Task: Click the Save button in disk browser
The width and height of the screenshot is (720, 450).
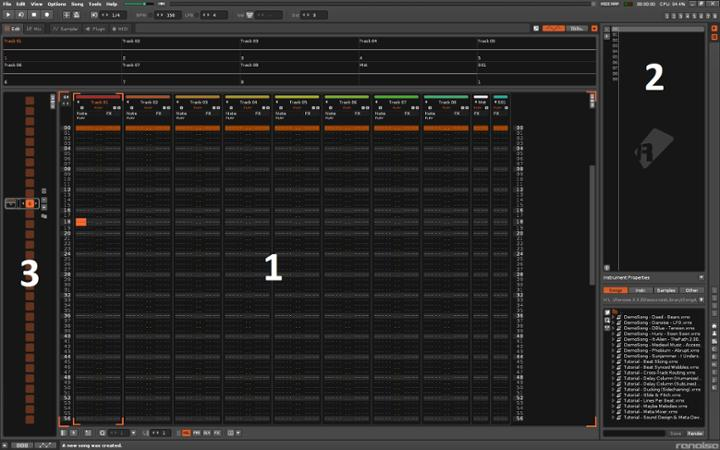Action: pos(675,433)
